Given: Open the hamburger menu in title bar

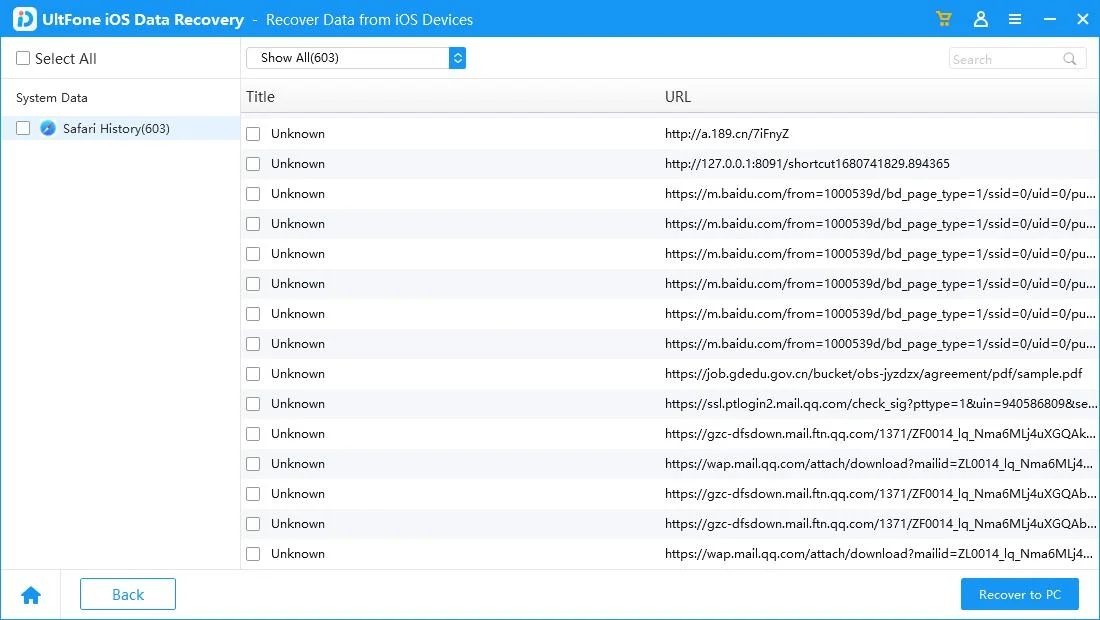Looking at the screenshot, I should coord(1015,19).
